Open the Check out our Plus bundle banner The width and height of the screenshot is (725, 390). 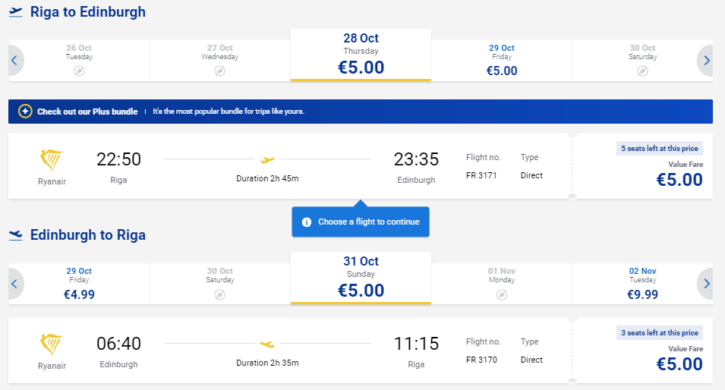[x=360, y=111]
